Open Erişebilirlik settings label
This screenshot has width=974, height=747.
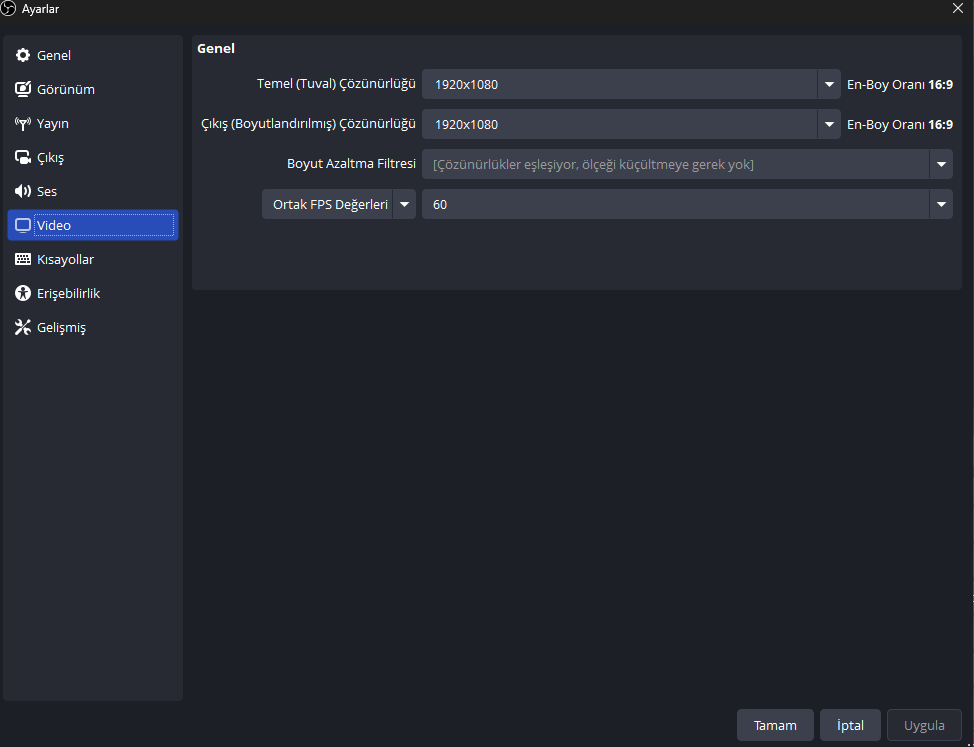[68, 294]
